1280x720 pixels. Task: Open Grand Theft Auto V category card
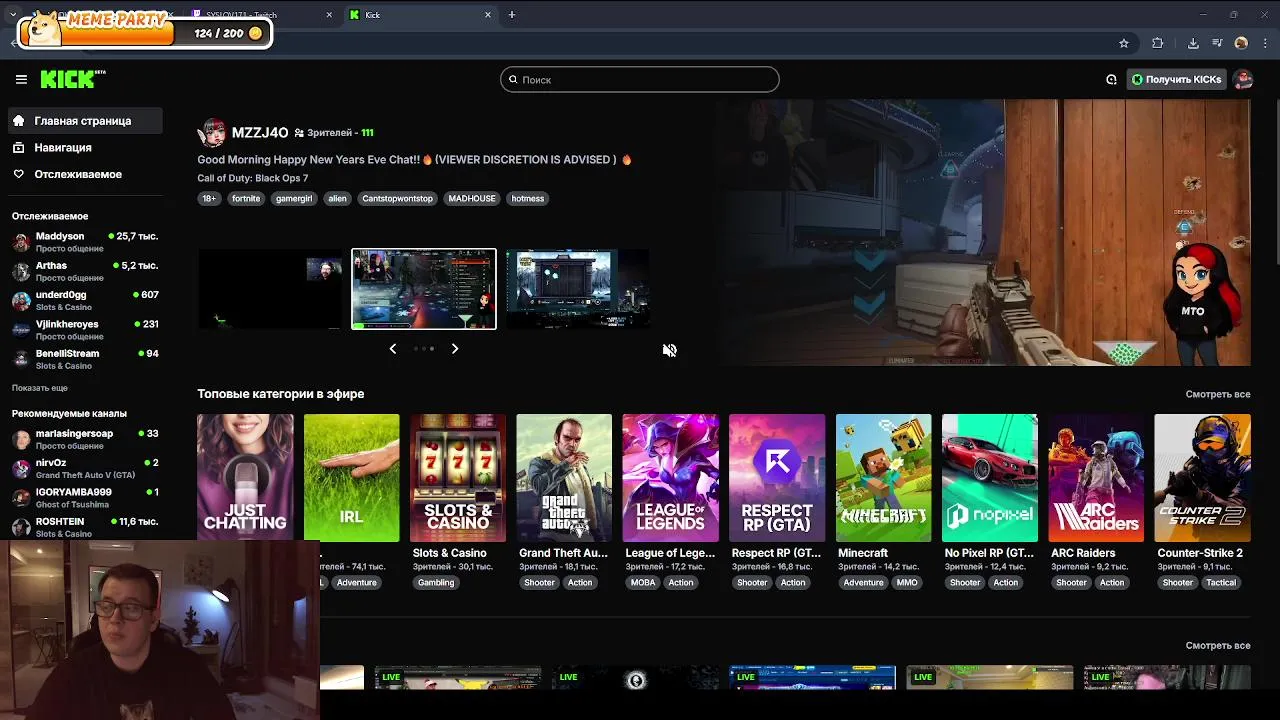point(564,477)
